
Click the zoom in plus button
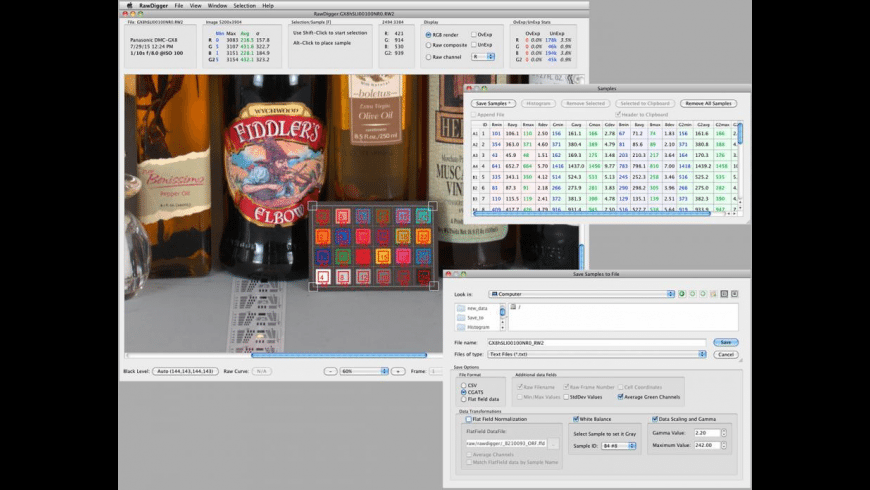coord(398,371)
